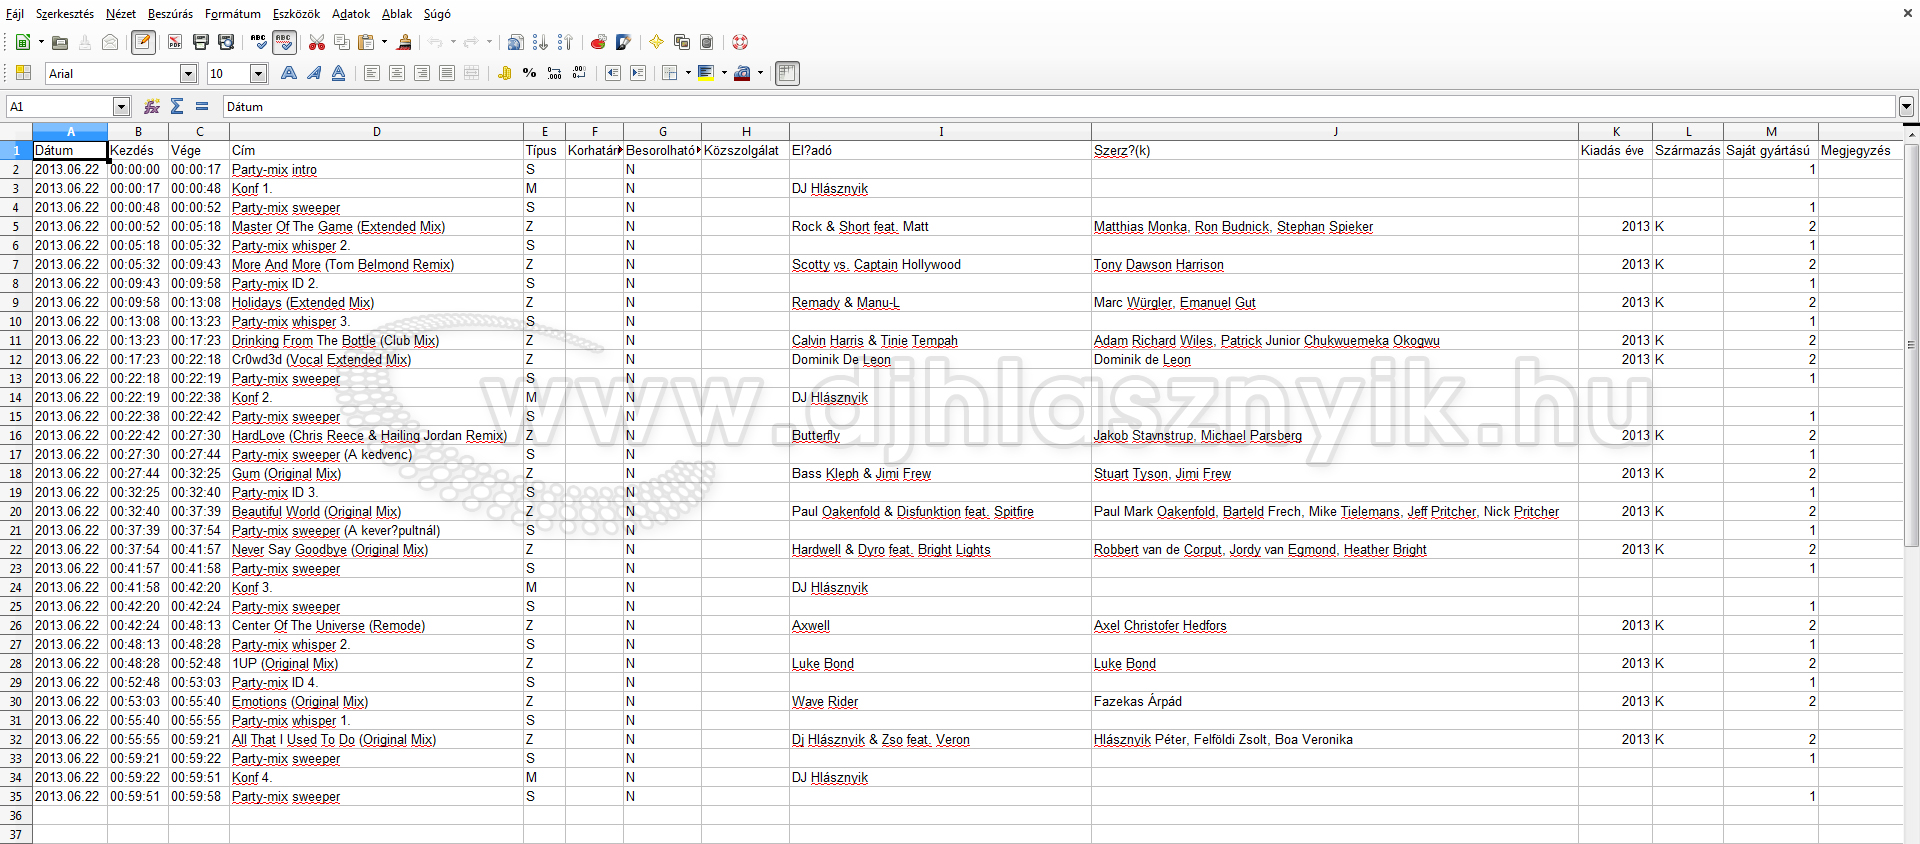Increase the cell indent
The image size is (1920, 844).
pyautogui.click(x=638, y=73)
